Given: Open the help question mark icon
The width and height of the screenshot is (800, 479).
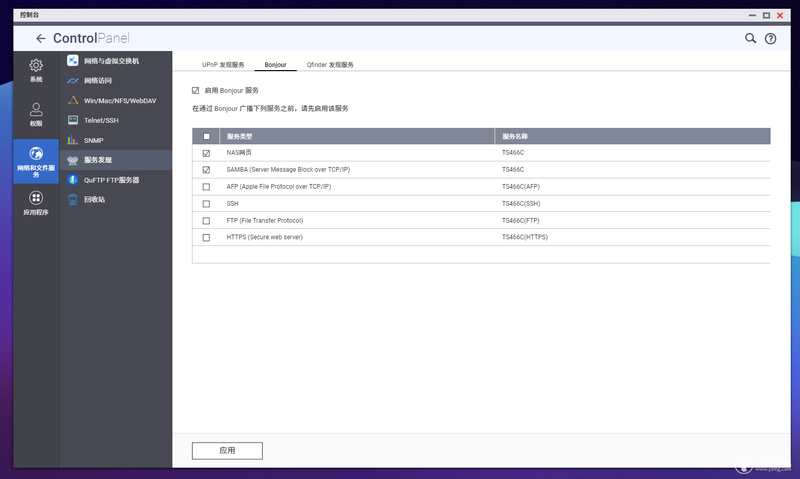Looking at the screenshot, I should (x=770, y=38).
